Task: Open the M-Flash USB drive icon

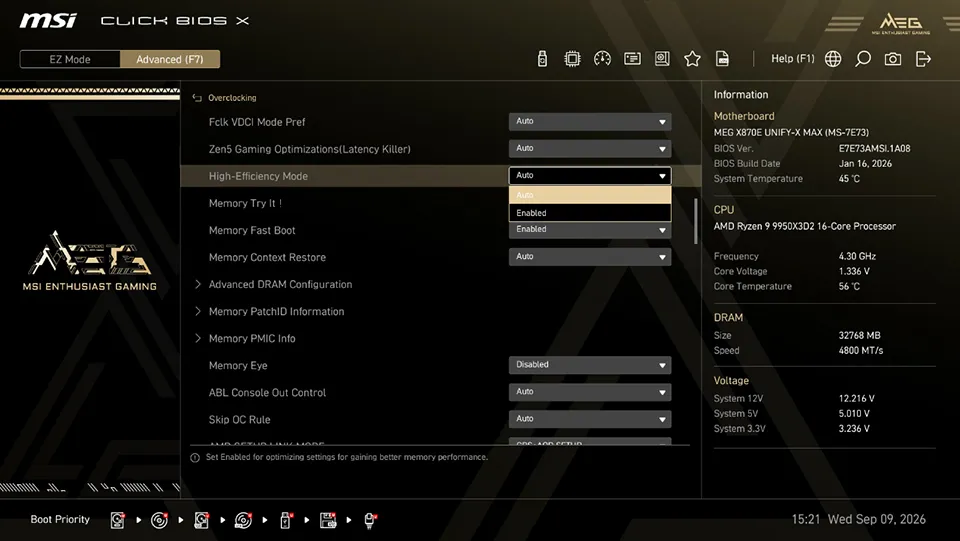Action: coord(542,59)
